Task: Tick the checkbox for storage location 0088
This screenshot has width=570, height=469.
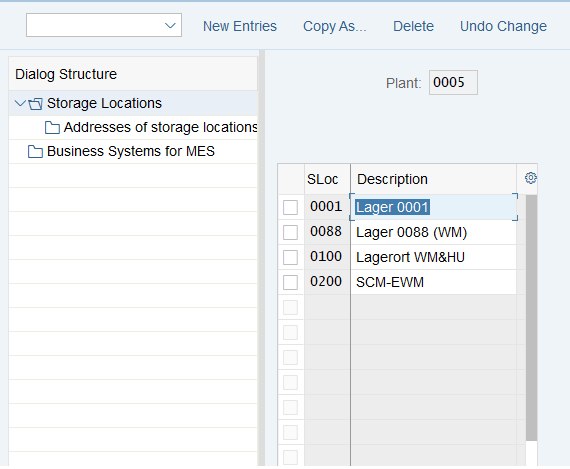Action: point(290,232)
